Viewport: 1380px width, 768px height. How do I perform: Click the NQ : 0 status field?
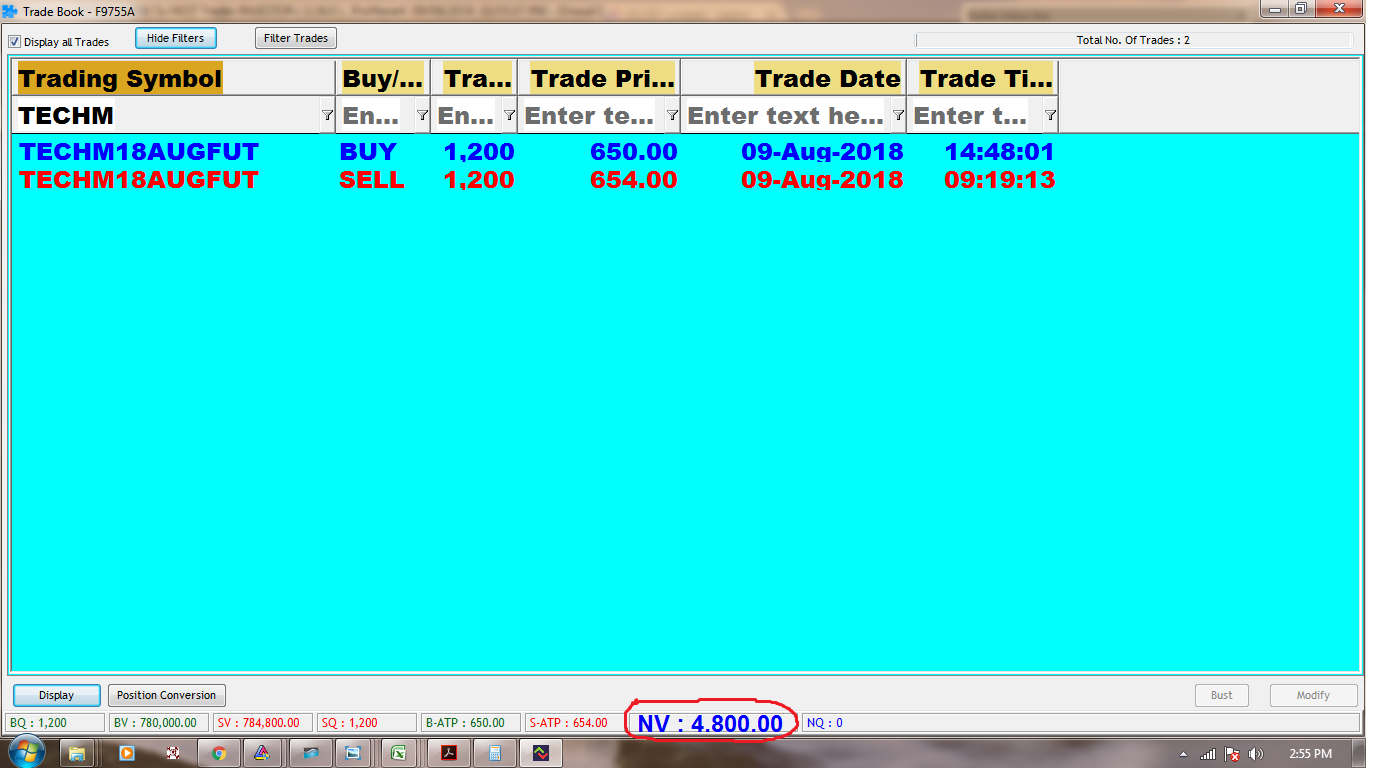click(1081, 723)
